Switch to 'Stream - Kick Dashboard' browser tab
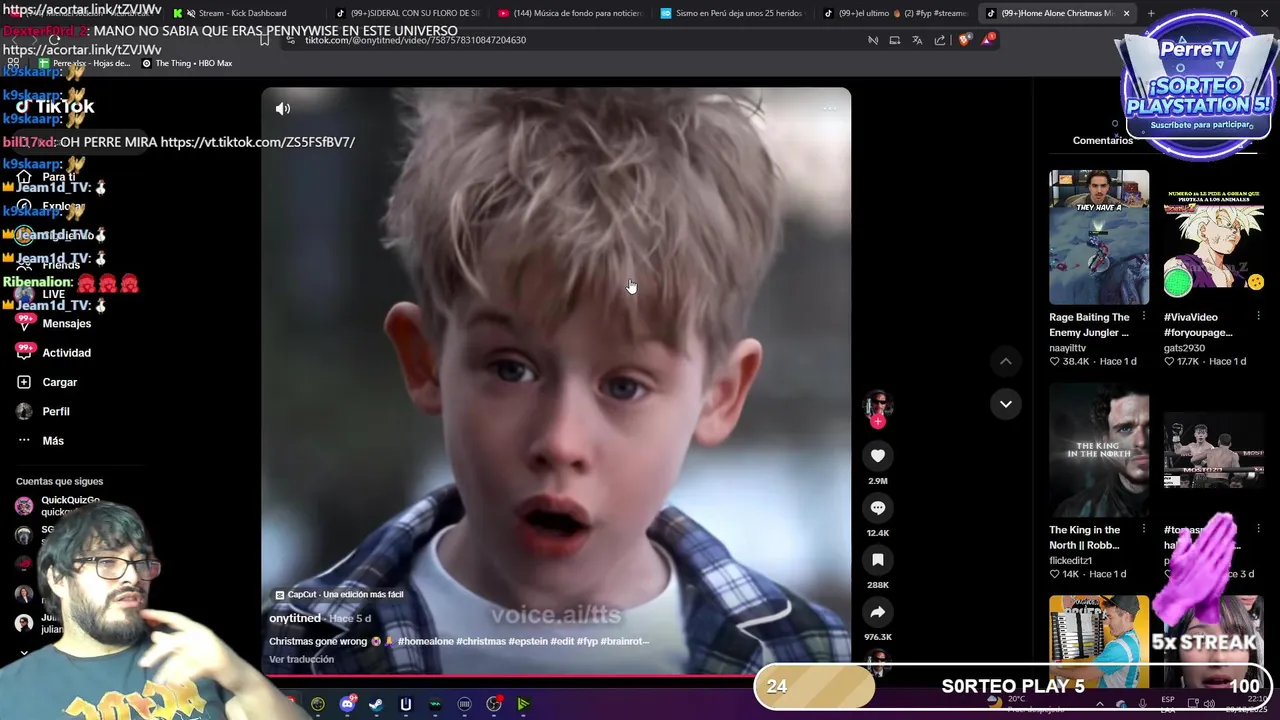Screen dimensions: 1280x720 [242, 13]
